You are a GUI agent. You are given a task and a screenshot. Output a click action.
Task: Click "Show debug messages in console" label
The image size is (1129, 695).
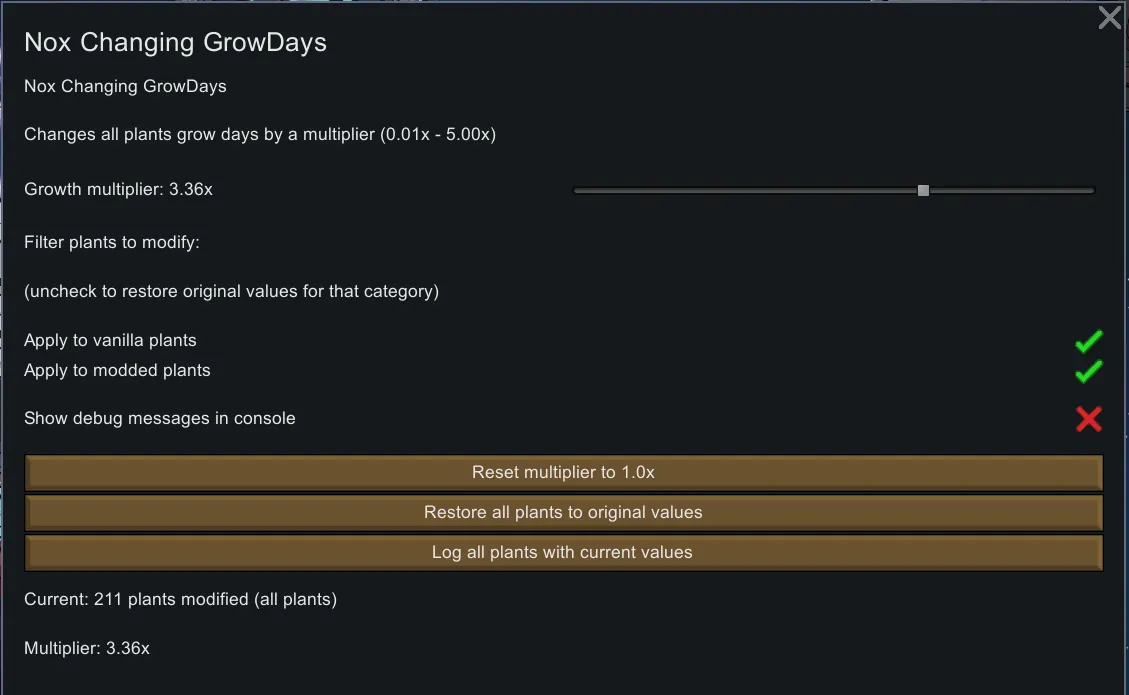coord(160,419)
